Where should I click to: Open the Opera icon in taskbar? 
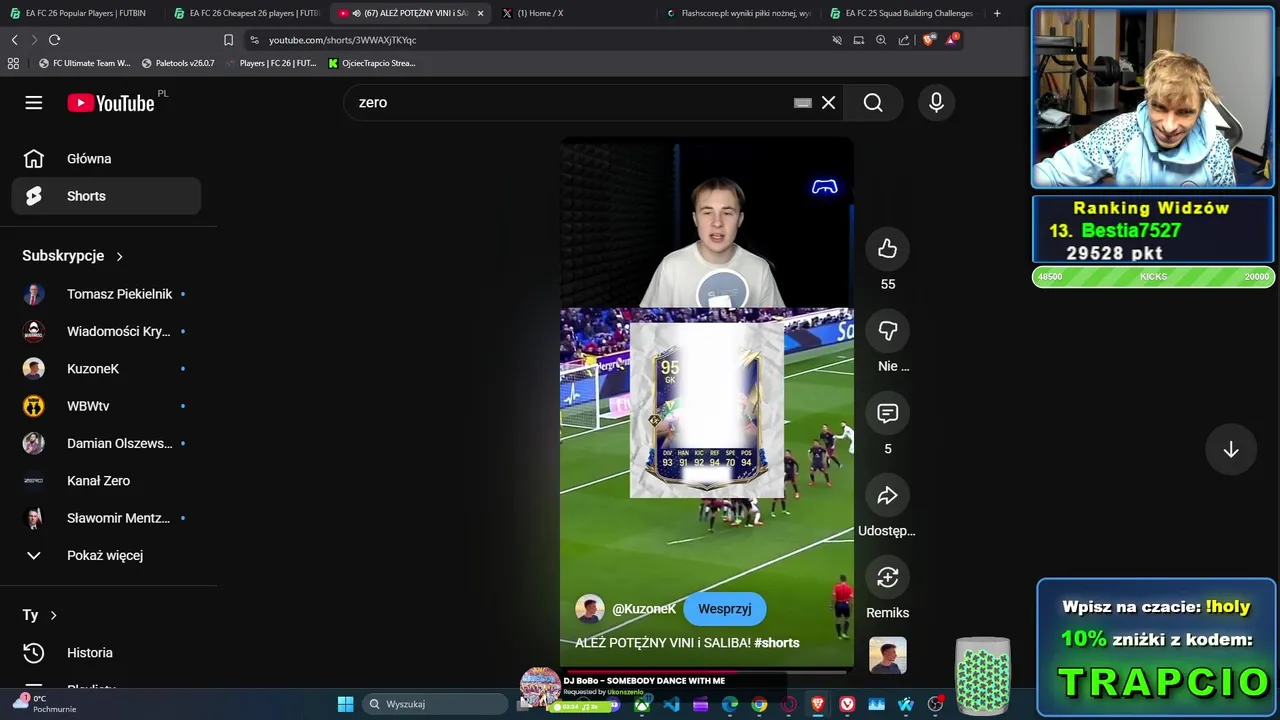pyautogui.click(x=788, y=704)
